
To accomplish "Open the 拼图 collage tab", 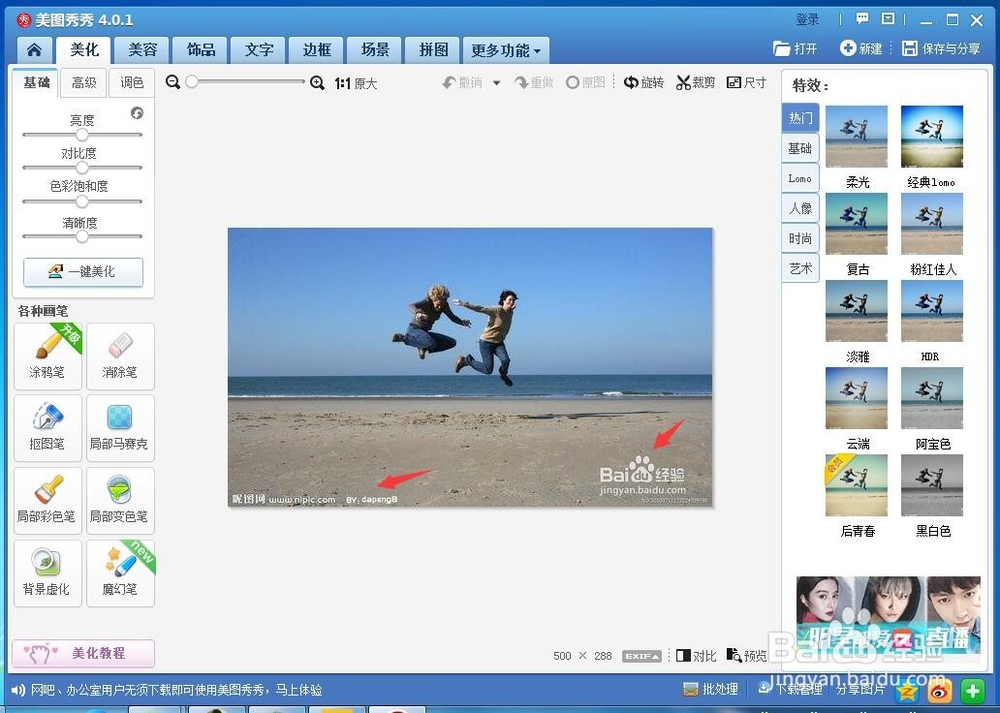I will coord(432,49).
